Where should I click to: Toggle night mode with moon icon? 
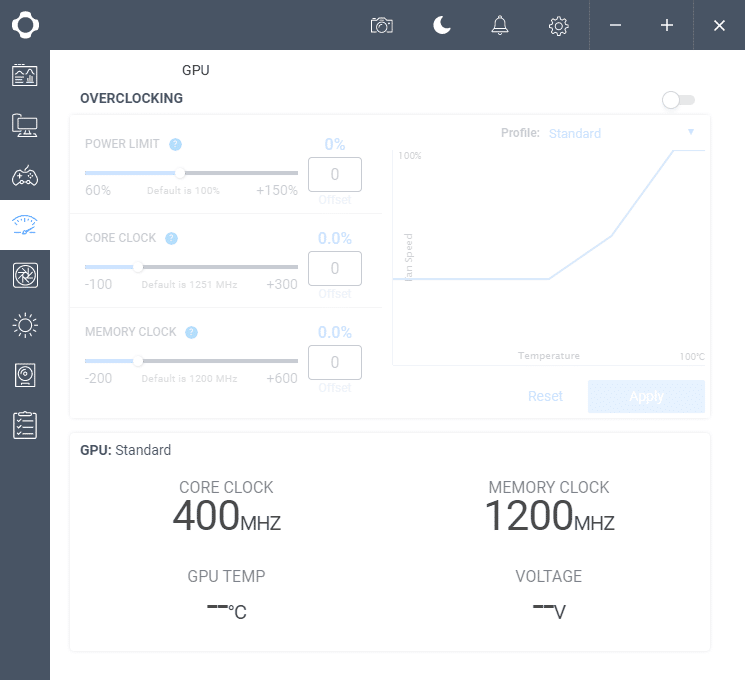[x=441, y=25]
